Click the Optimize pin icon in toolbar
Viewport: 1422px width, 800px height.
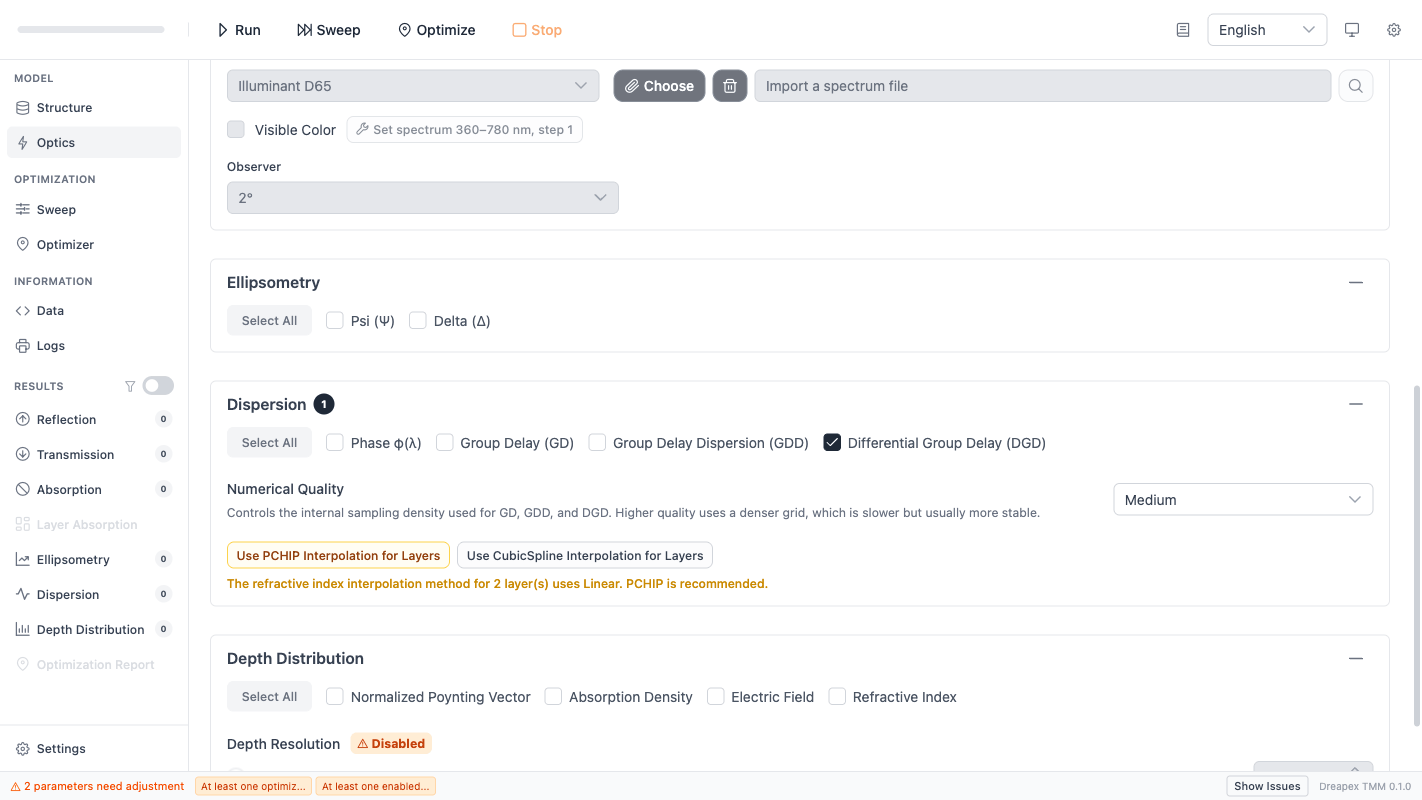tap(405, 30)
